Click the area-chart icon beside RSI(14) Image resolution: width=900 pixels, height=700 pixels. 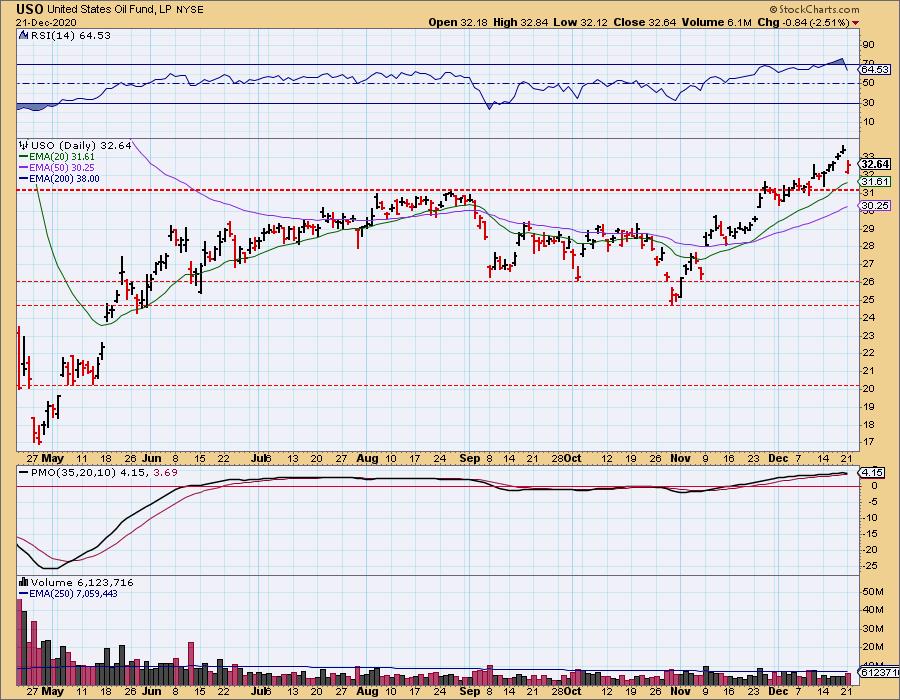pos(23,35)
